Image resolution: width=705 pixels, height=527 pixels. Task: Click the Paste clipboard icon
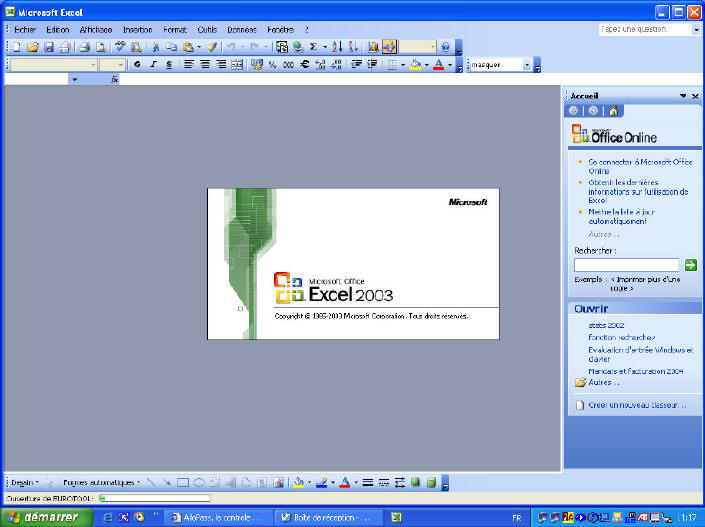(x=188, y=47)
